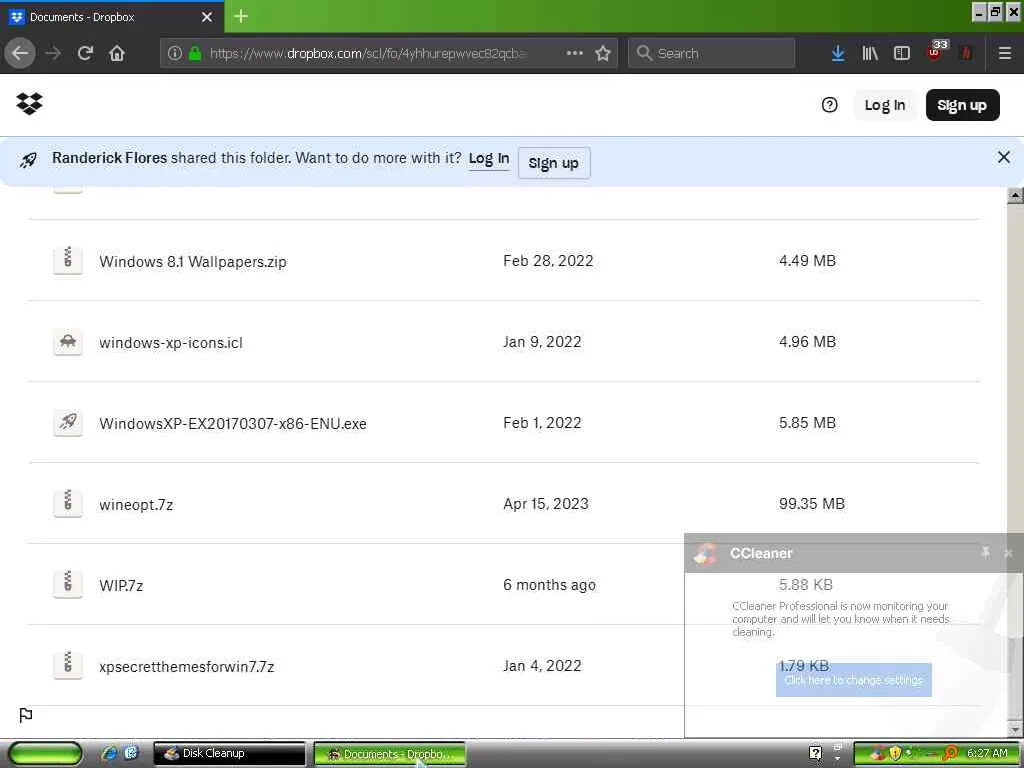Click the Log in button in header
1024x768 pixels.
[x=885, y=105]
